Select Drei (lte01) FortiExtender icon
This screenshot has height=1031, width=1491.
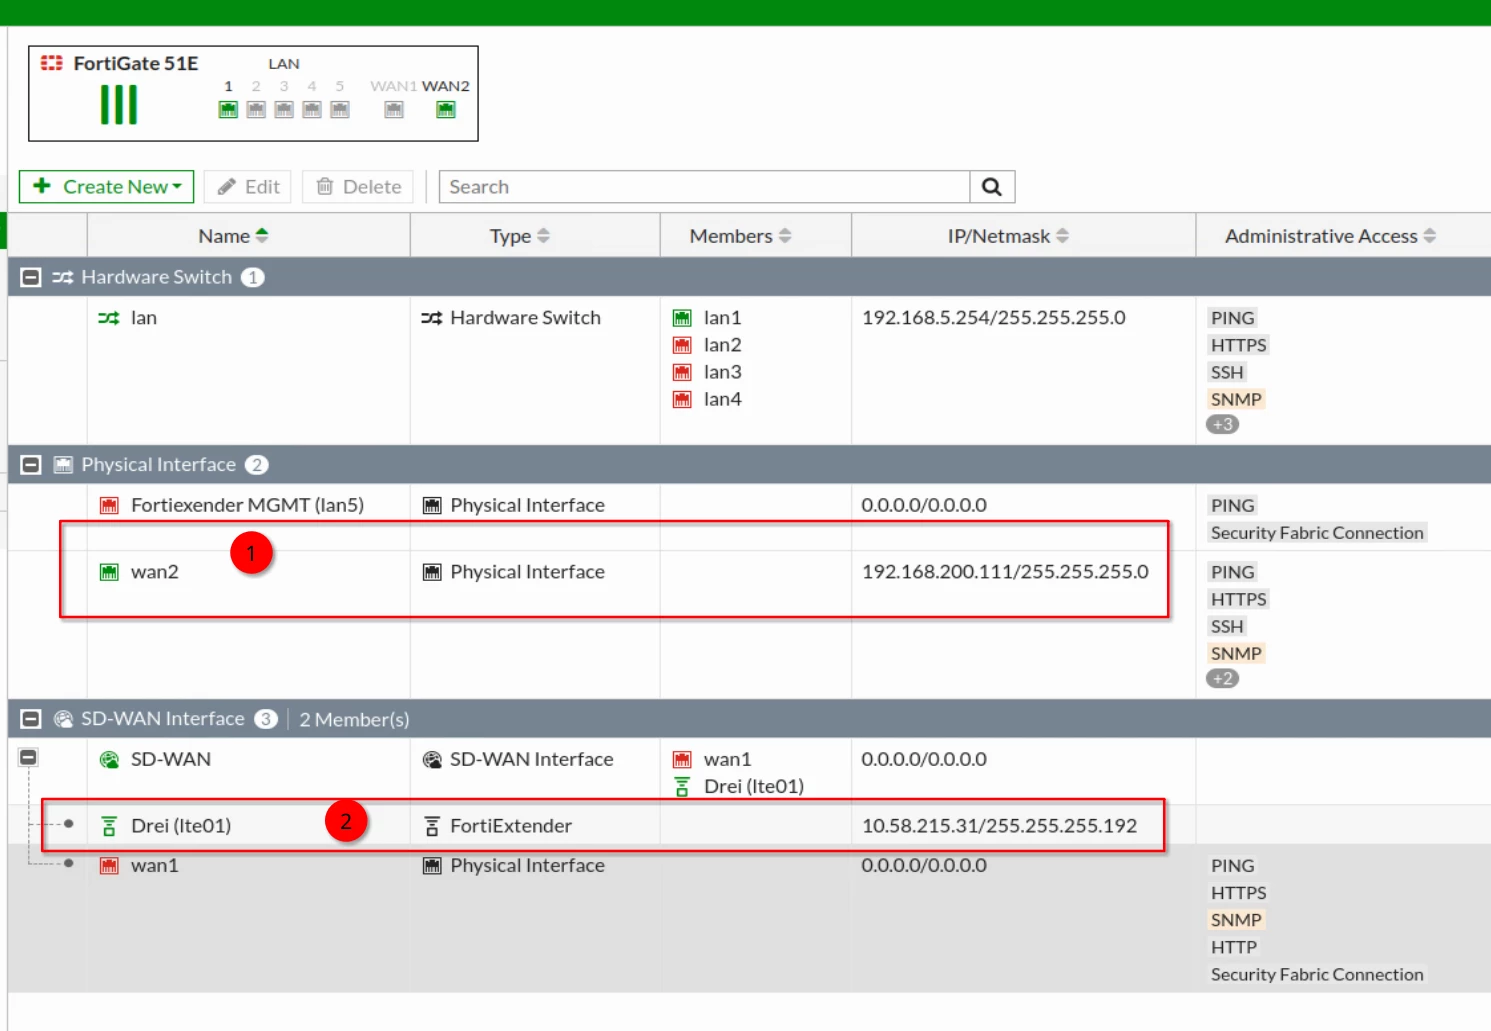109,826
